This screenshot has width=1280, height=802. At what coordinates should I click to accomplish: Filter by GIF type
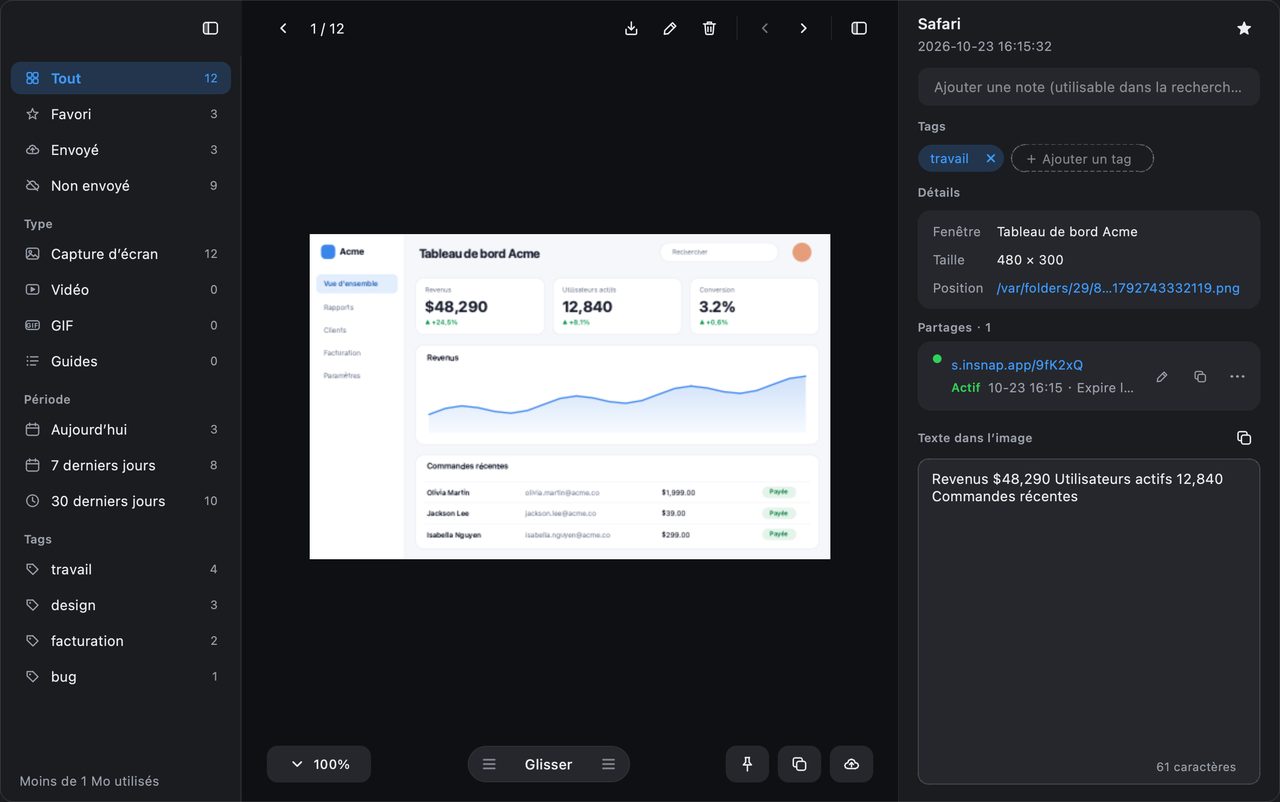pyautogui.click(x=121, y=325)
